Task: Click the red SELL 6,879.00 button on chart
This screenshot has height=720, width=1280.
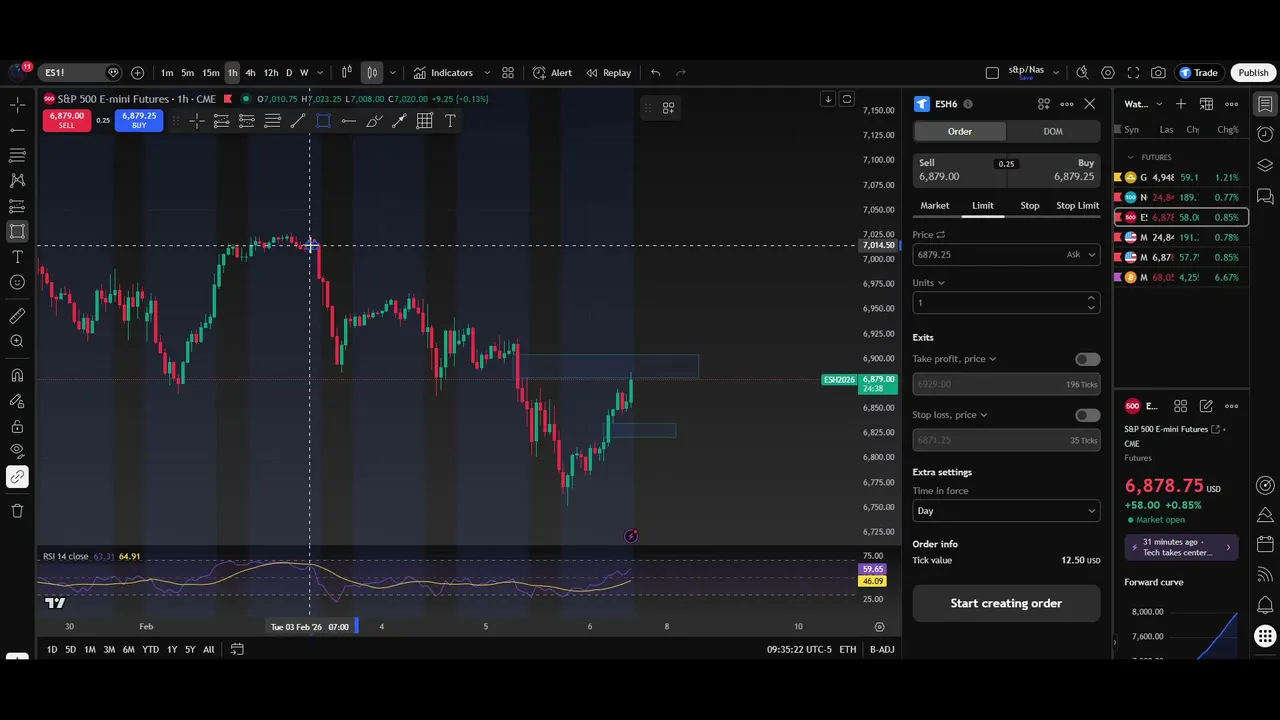Action: [67, 120]
